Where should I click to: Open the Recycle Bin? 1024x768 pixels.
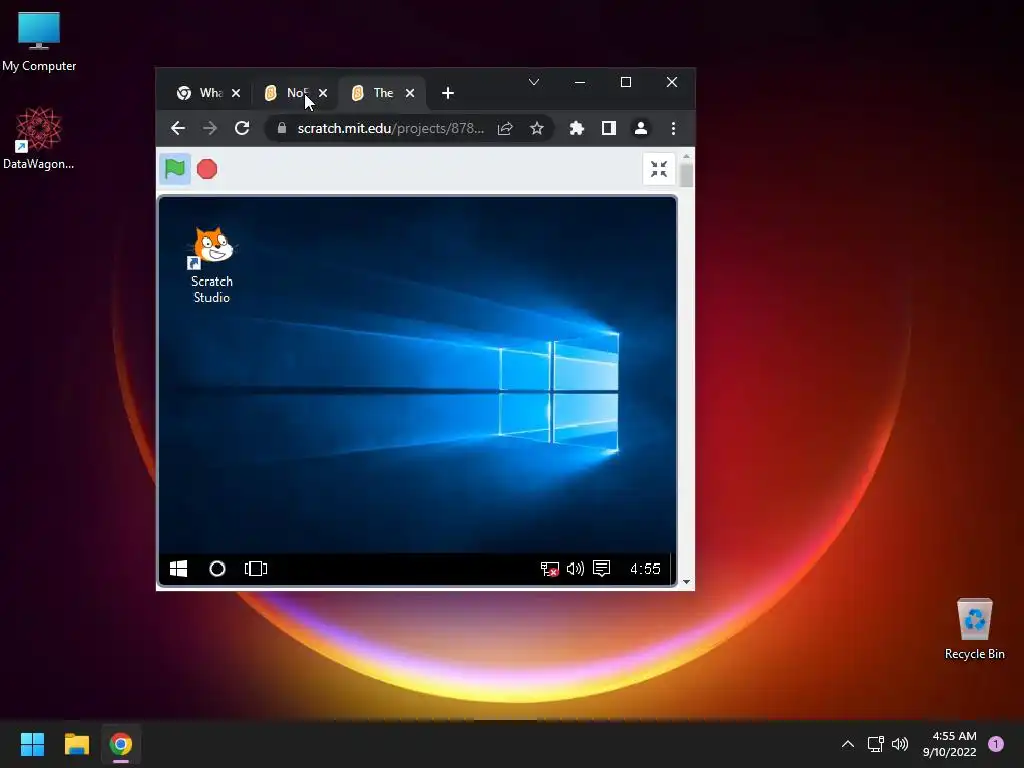(x=974, y=628)
